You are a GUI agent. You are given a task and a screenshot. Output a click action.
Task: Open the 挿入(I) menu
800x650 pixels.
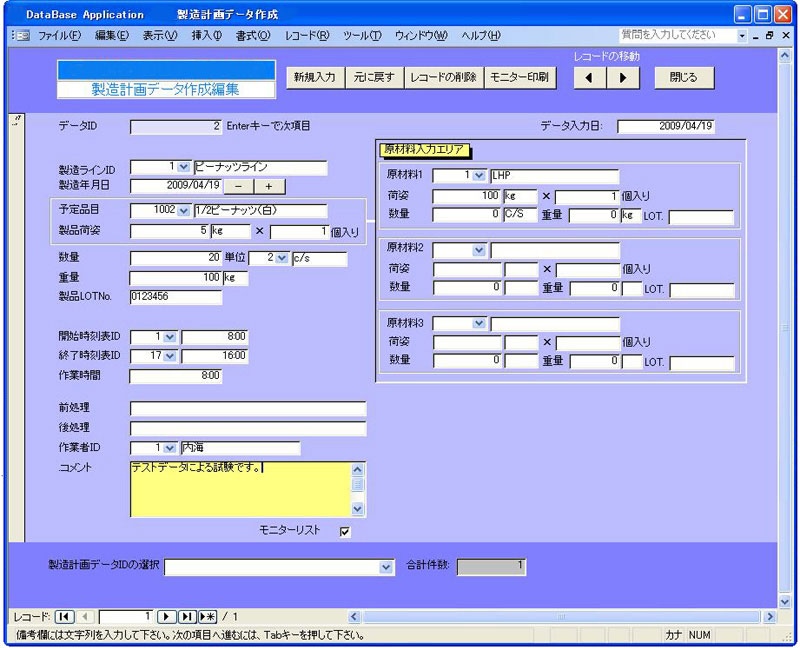[207, 36]
